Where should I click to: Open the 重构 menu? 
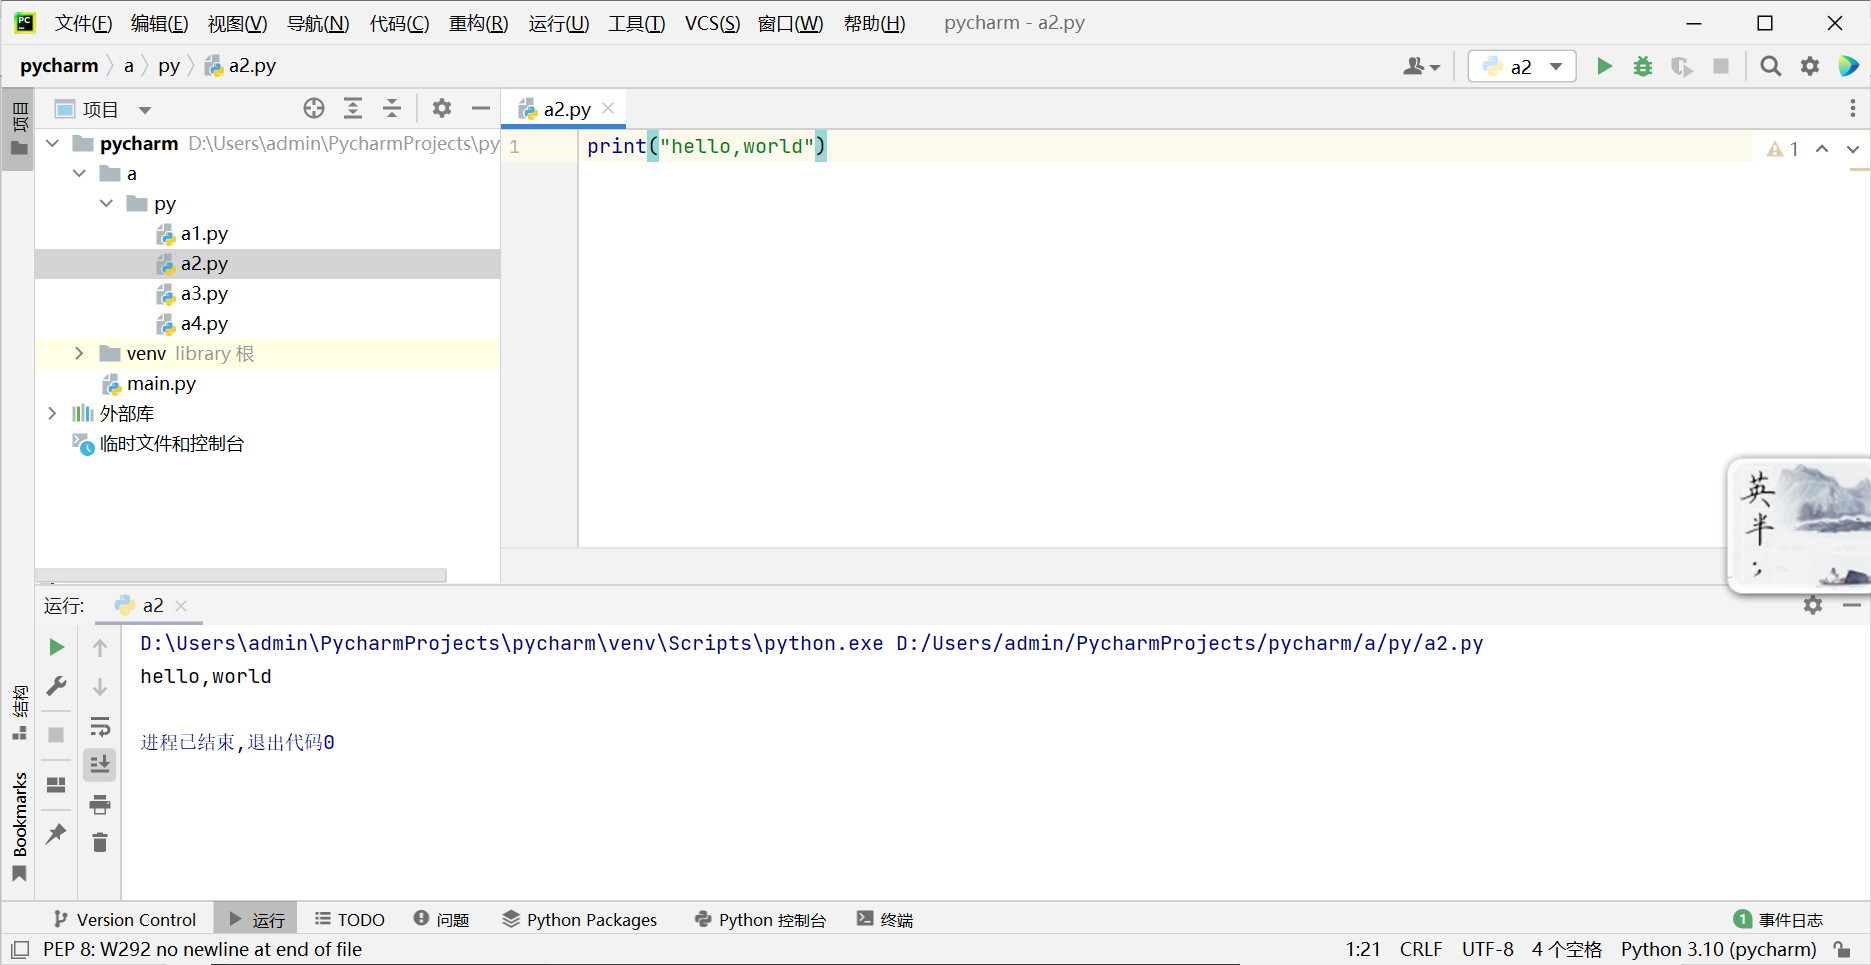pyautogui.click(x=478, y=23)
